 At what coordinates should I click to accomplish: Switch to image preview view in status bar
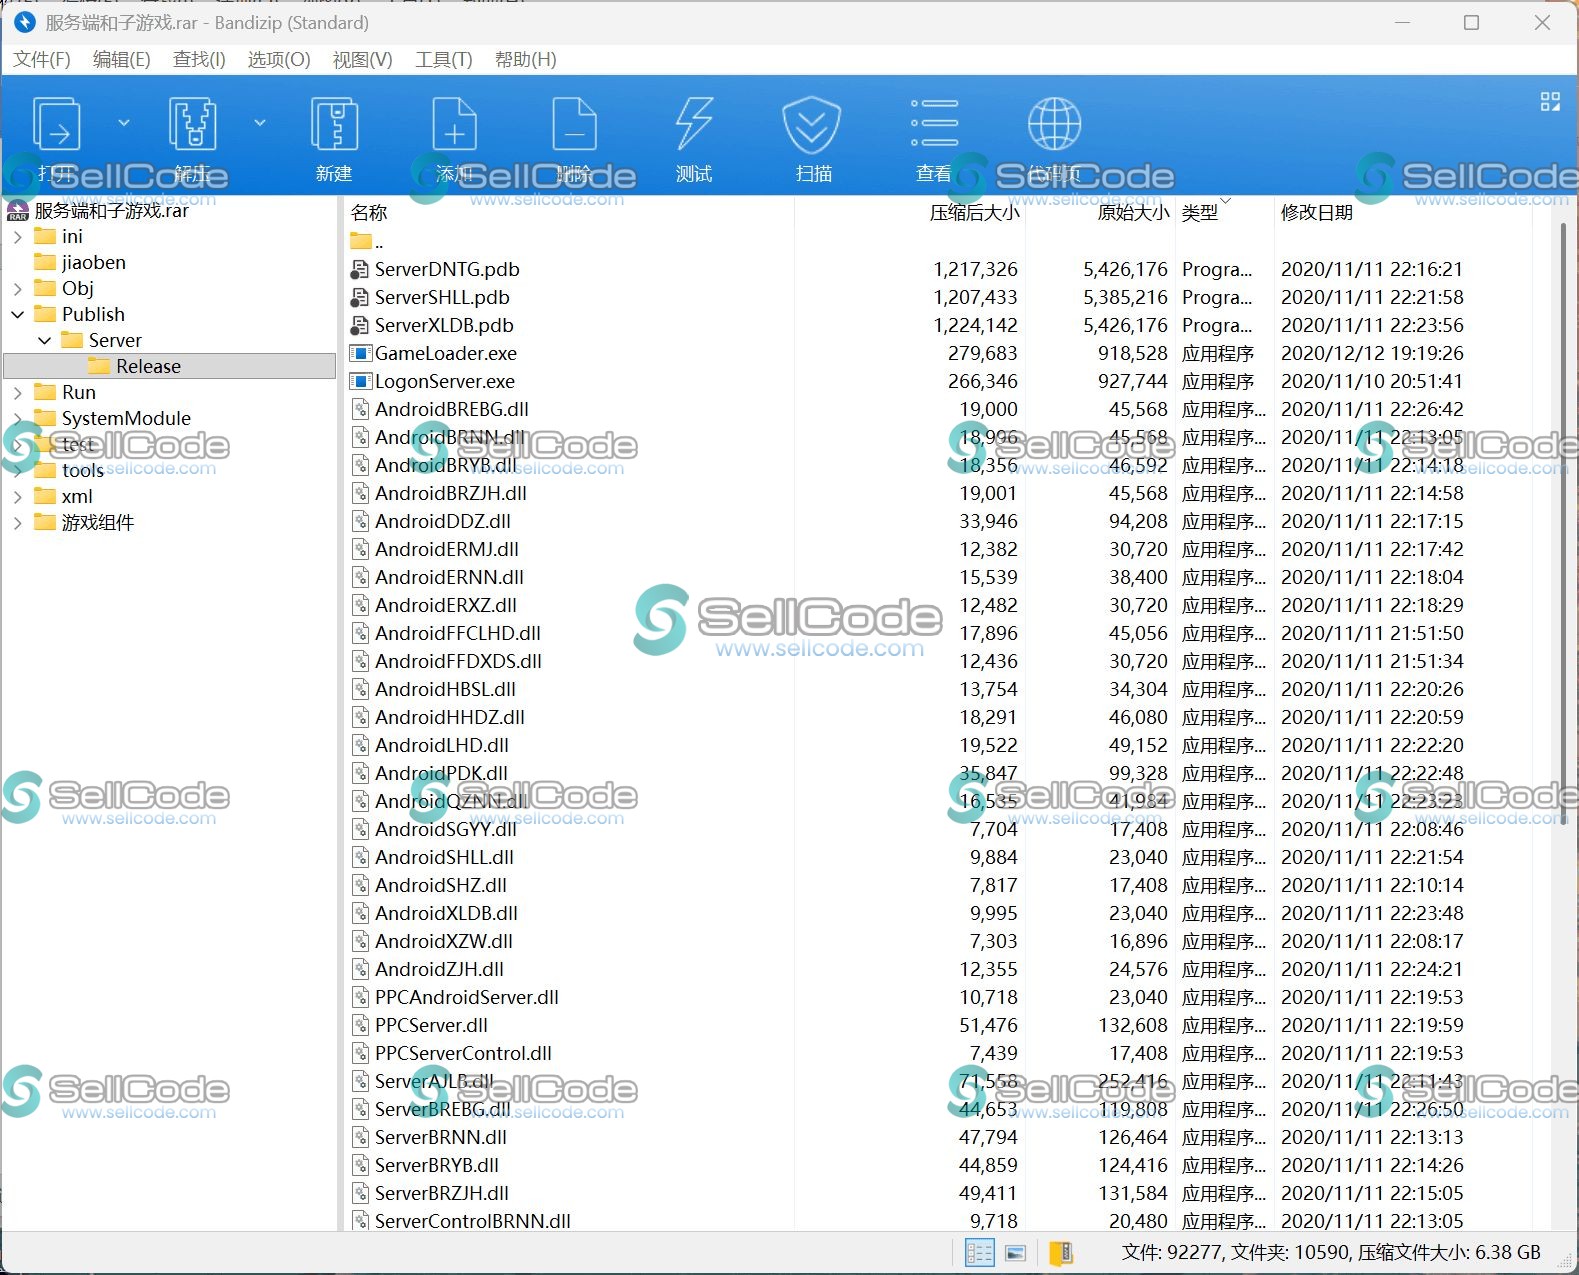tap(1015, 1253)
